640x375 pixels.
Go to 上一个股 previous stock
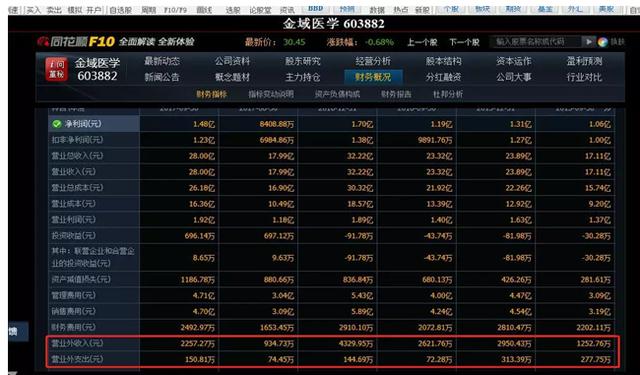click(422, 42)
